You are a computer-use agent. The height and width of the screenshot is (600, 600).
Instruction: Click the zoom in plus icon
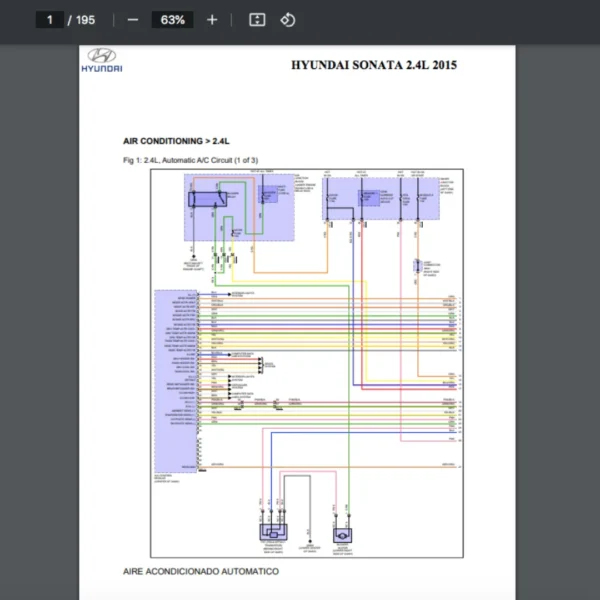(x=212, y=20)
